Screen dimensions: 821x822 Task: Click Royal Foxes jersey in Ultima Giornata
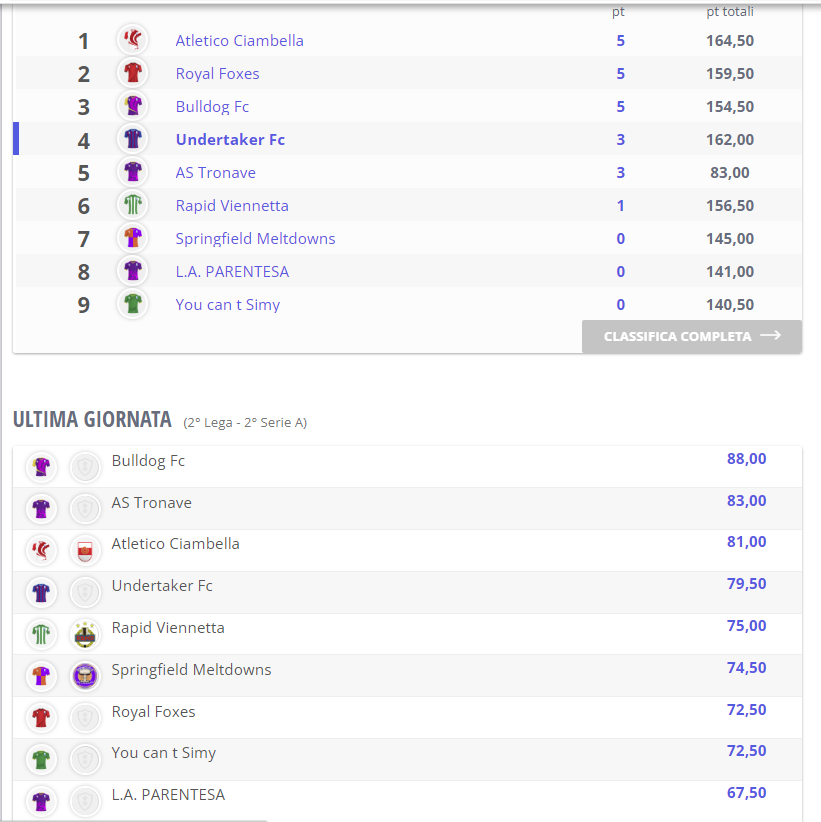[41, 718]
